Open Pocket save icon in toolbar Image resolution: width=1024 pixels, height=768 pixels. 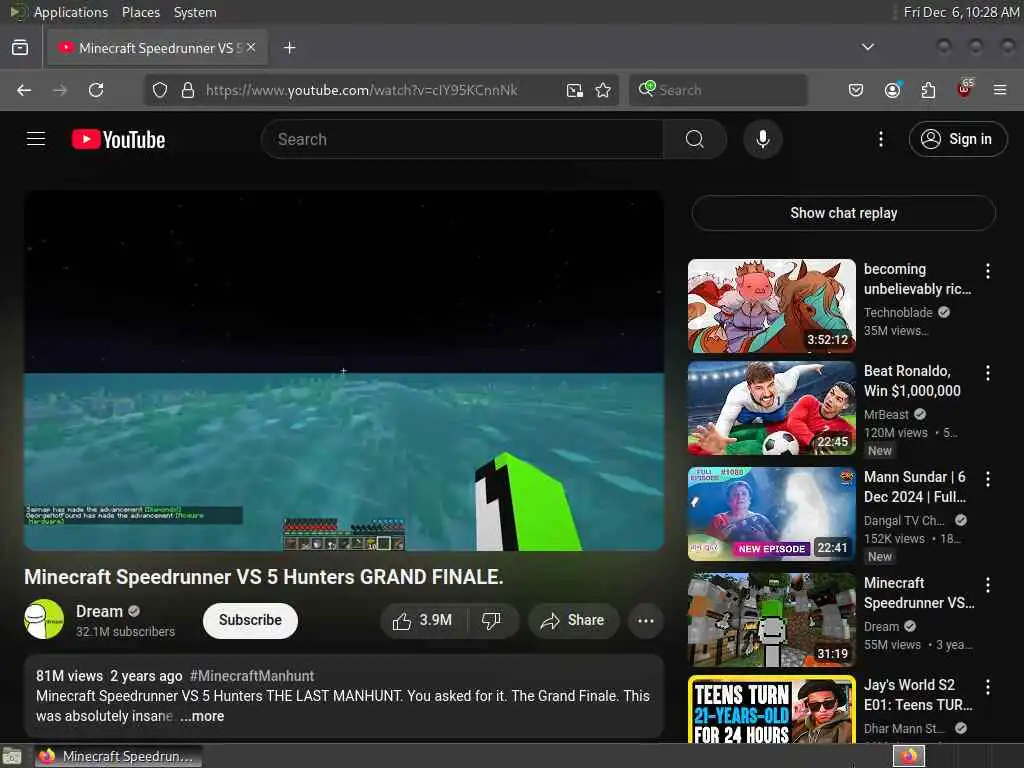click(856, 90)
